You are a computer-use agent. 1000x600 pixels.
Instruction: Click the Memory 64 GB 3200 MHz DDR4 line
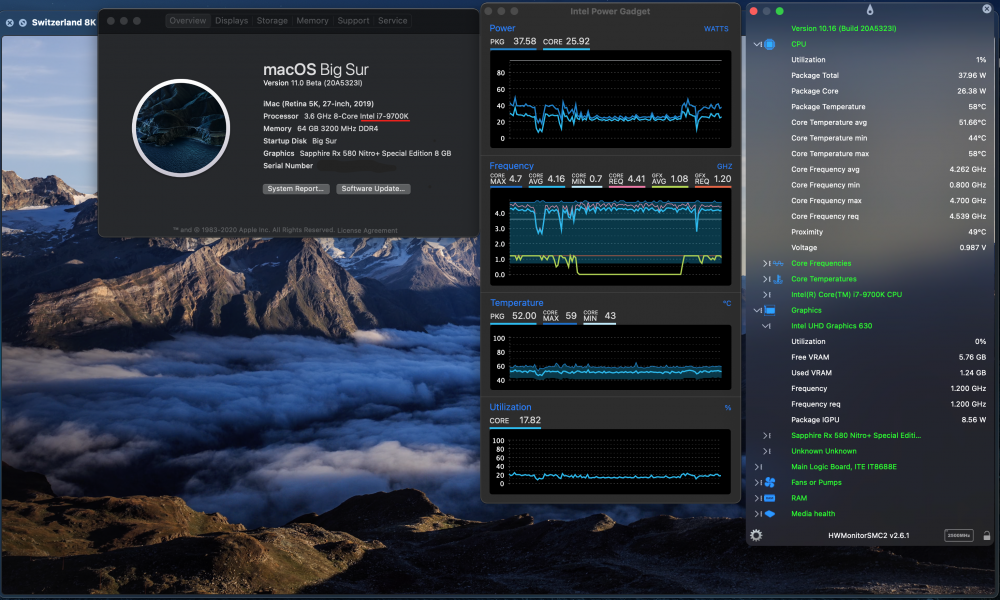coord(320,129)
